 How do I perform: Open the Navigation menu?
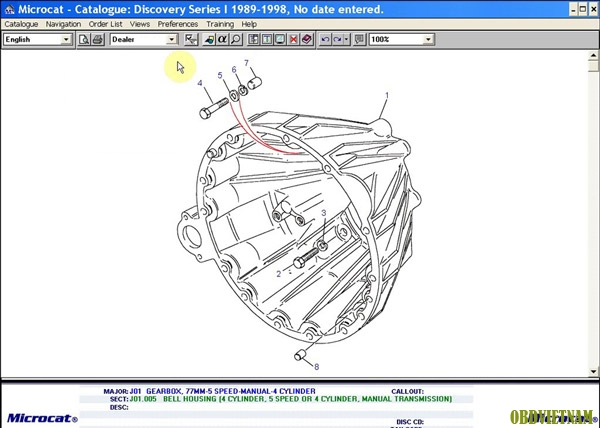(63, 24)
